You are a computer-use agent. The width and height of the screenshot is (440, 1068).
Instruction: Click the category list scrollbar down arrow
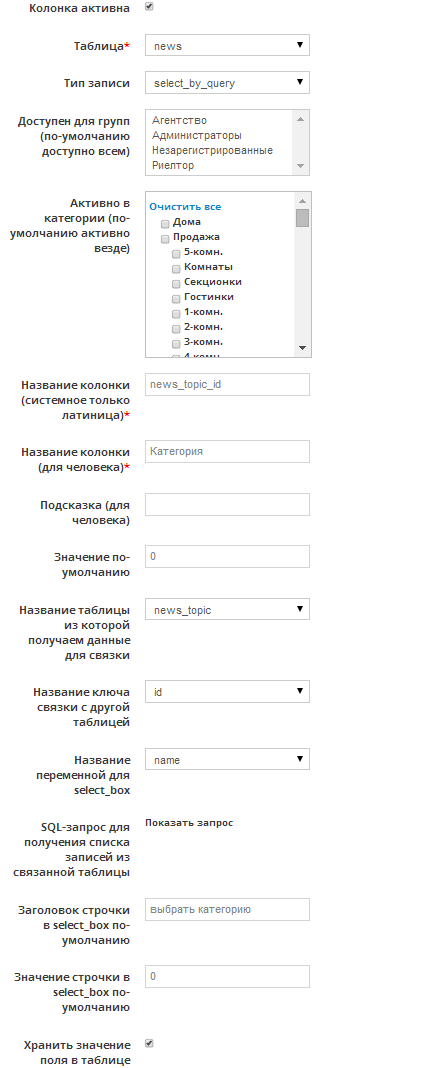pyautogui.click(x=302, y=347)
